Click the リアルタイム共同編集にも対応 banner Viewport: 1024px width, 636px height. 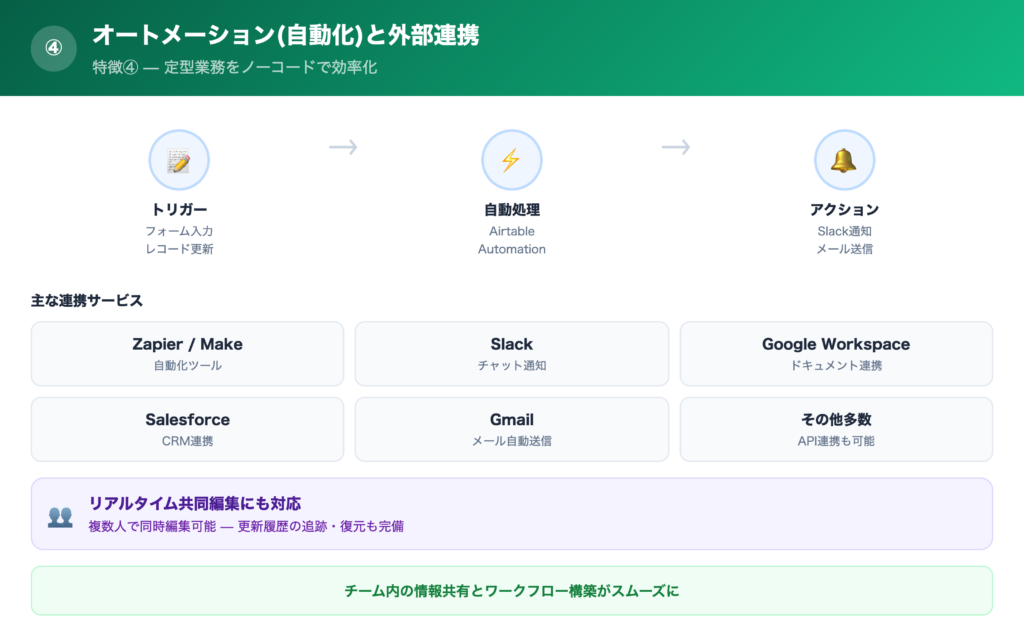pyautogui.click(x=512, y=514)
